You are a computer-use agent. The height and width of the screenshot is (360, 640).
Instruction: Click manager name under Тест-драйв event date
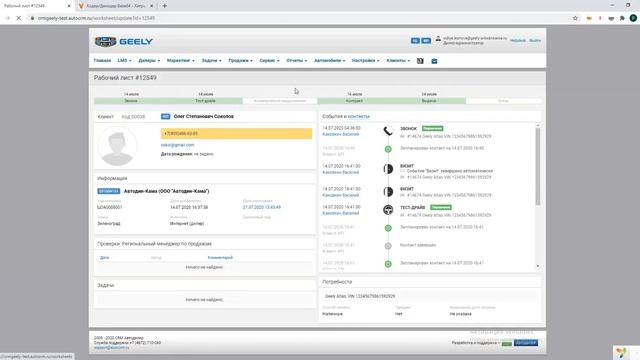click(341, 213)
